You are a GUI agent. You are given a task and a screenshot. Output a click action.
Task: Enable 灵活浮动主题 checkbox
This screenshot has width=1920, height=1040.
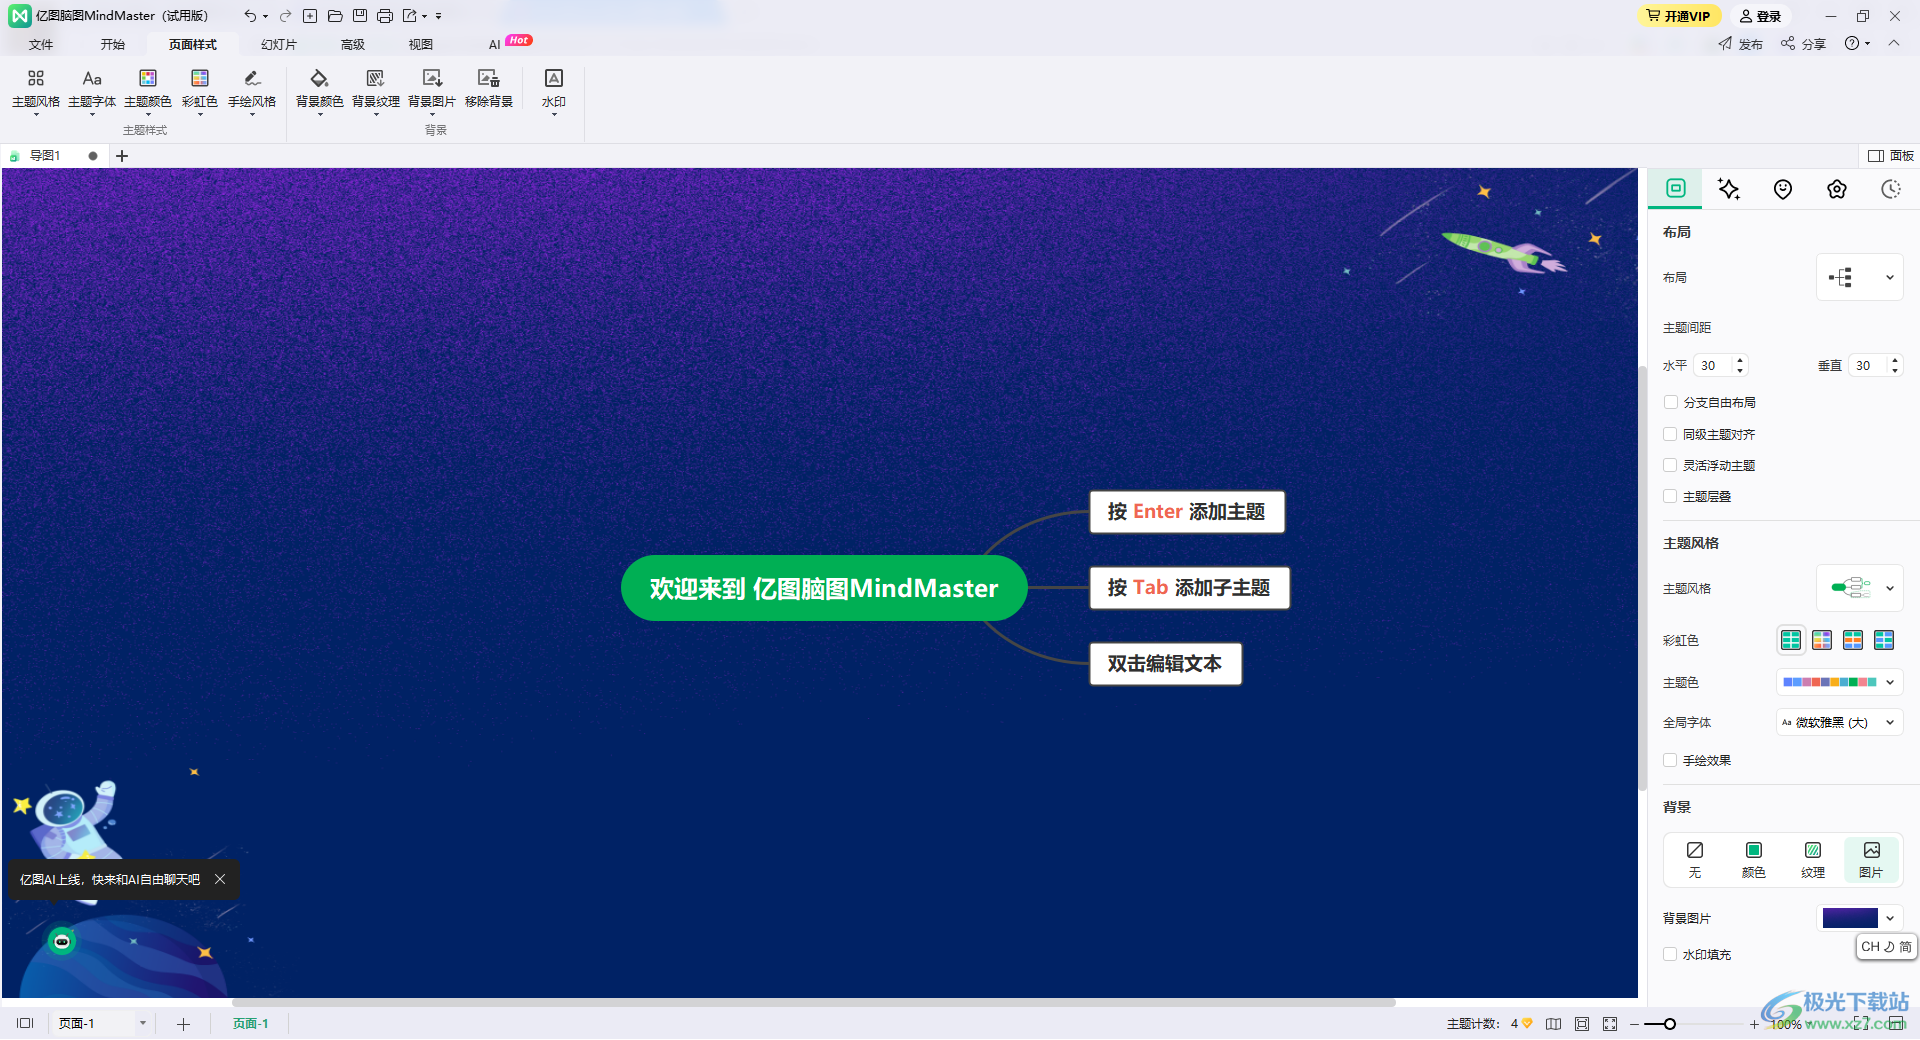point(1670,465)
